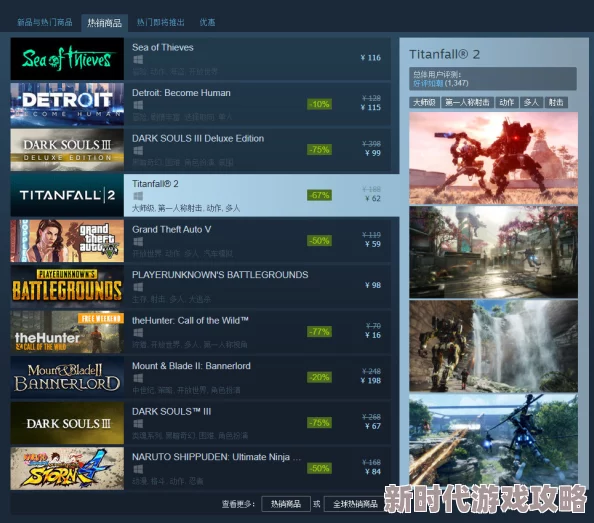
Task: Click Titanfall 2 tags line 大师级, 第一人称射击
Action: coord(186,208)
